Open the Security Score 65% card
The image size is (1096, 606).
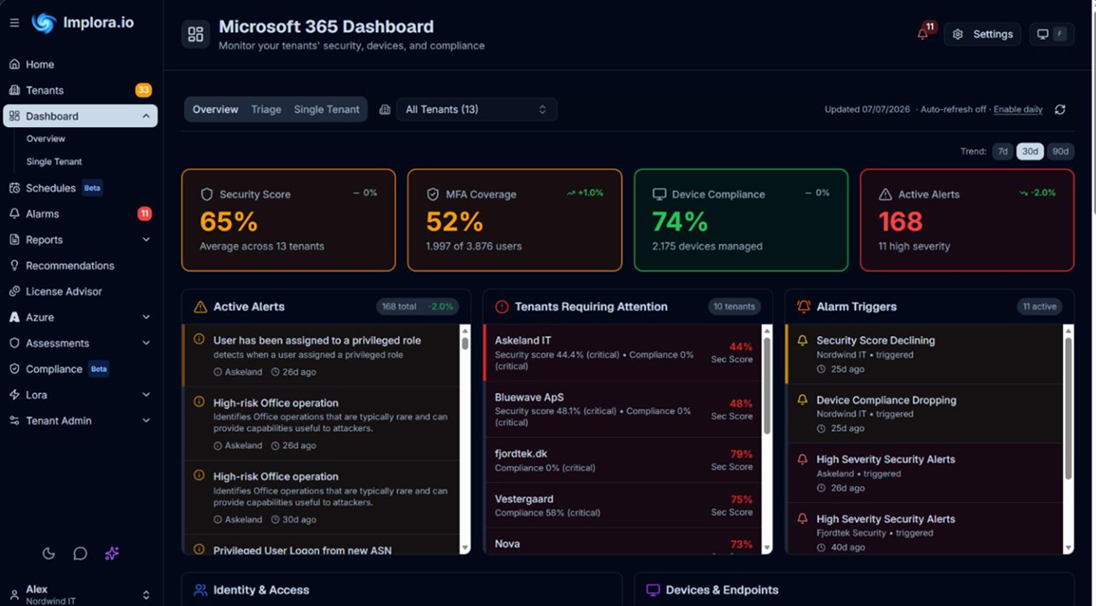288,220
